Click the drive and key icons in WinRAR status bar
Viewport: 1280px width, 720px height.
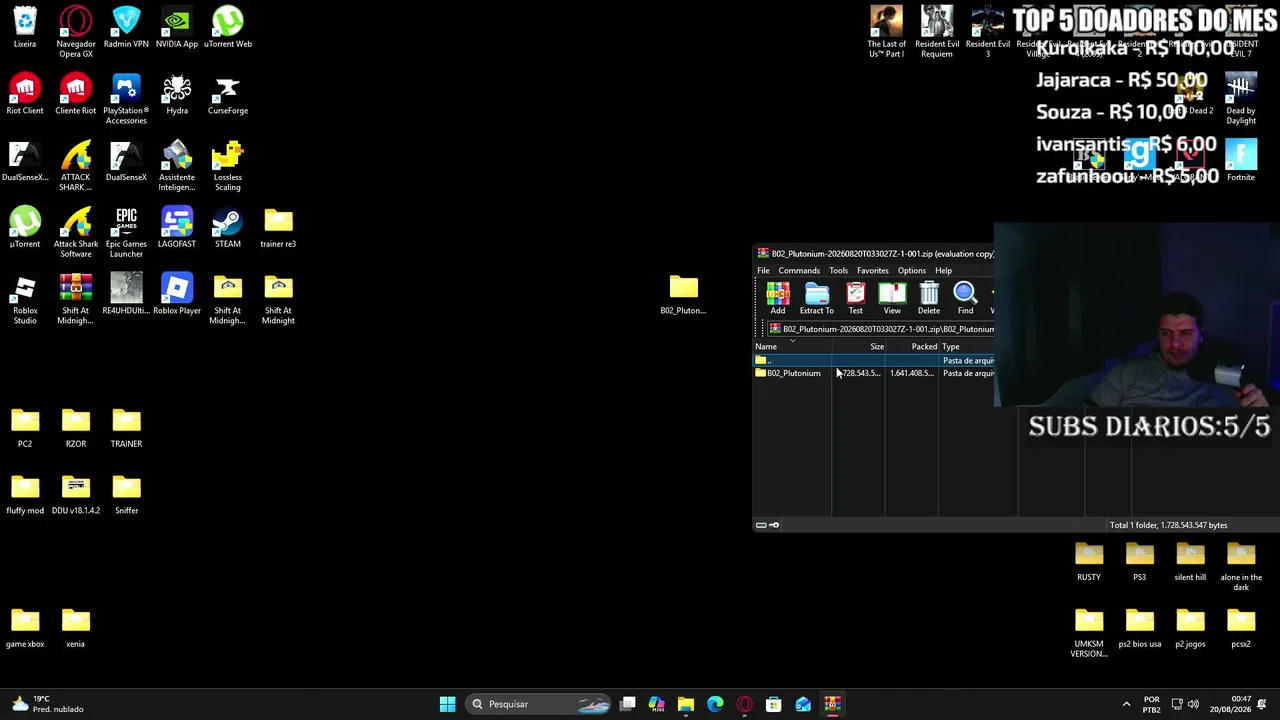tap(767, 525)
